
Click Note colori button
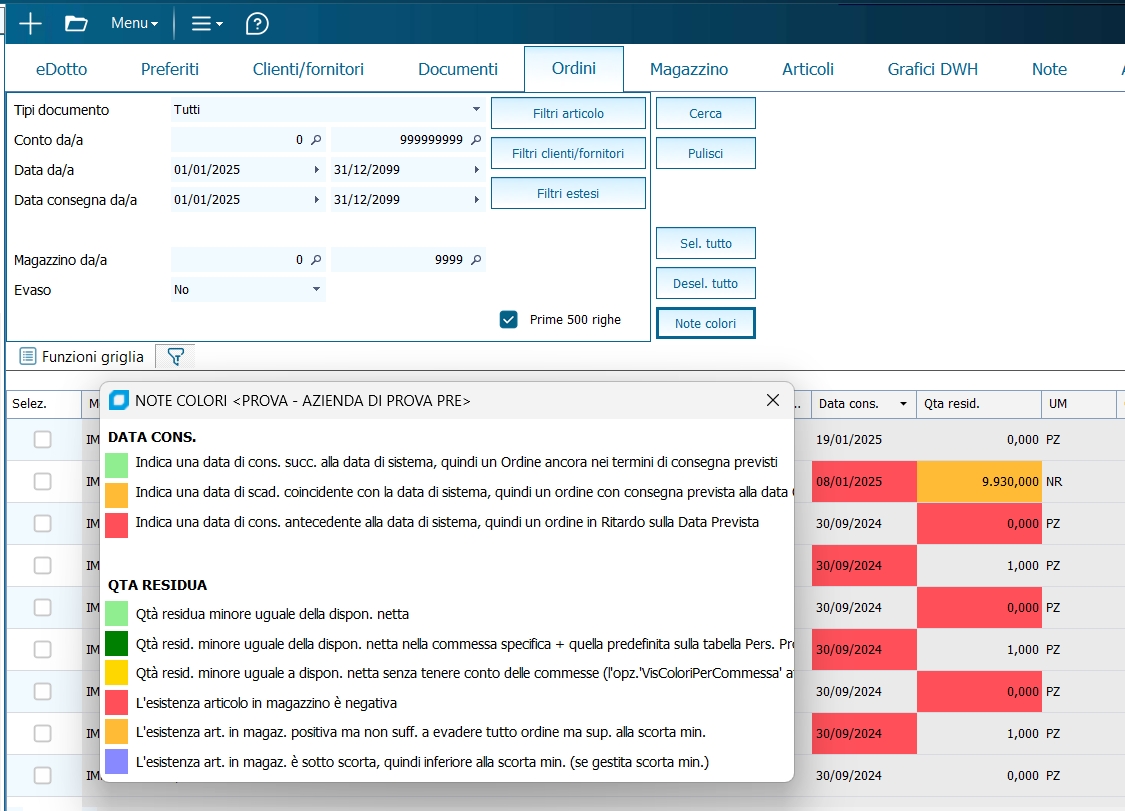705,323
